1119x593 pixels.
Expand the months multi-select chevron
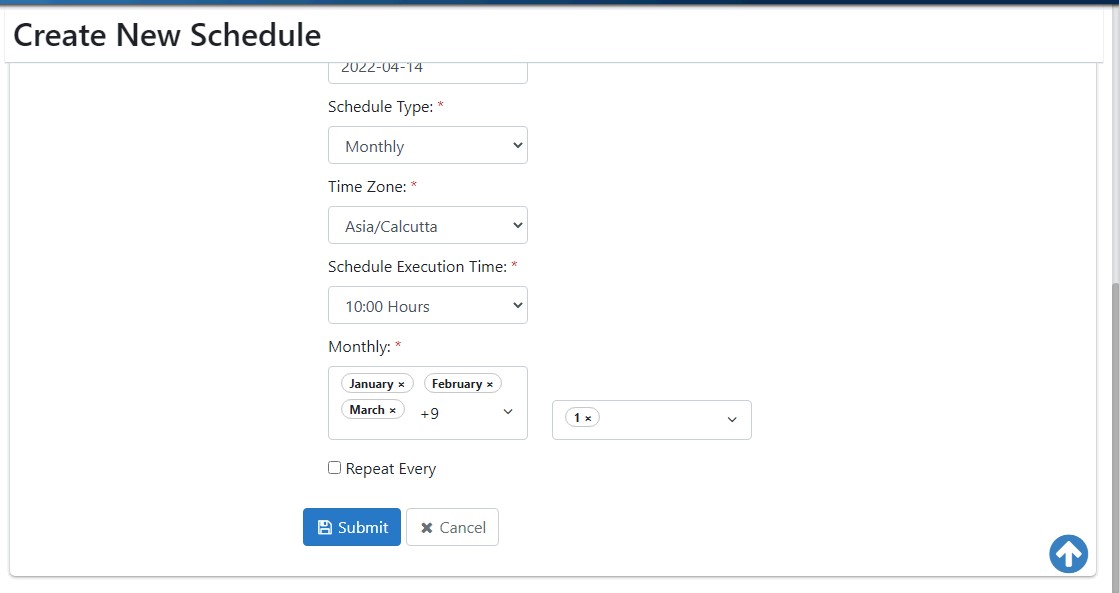point(508,412)
